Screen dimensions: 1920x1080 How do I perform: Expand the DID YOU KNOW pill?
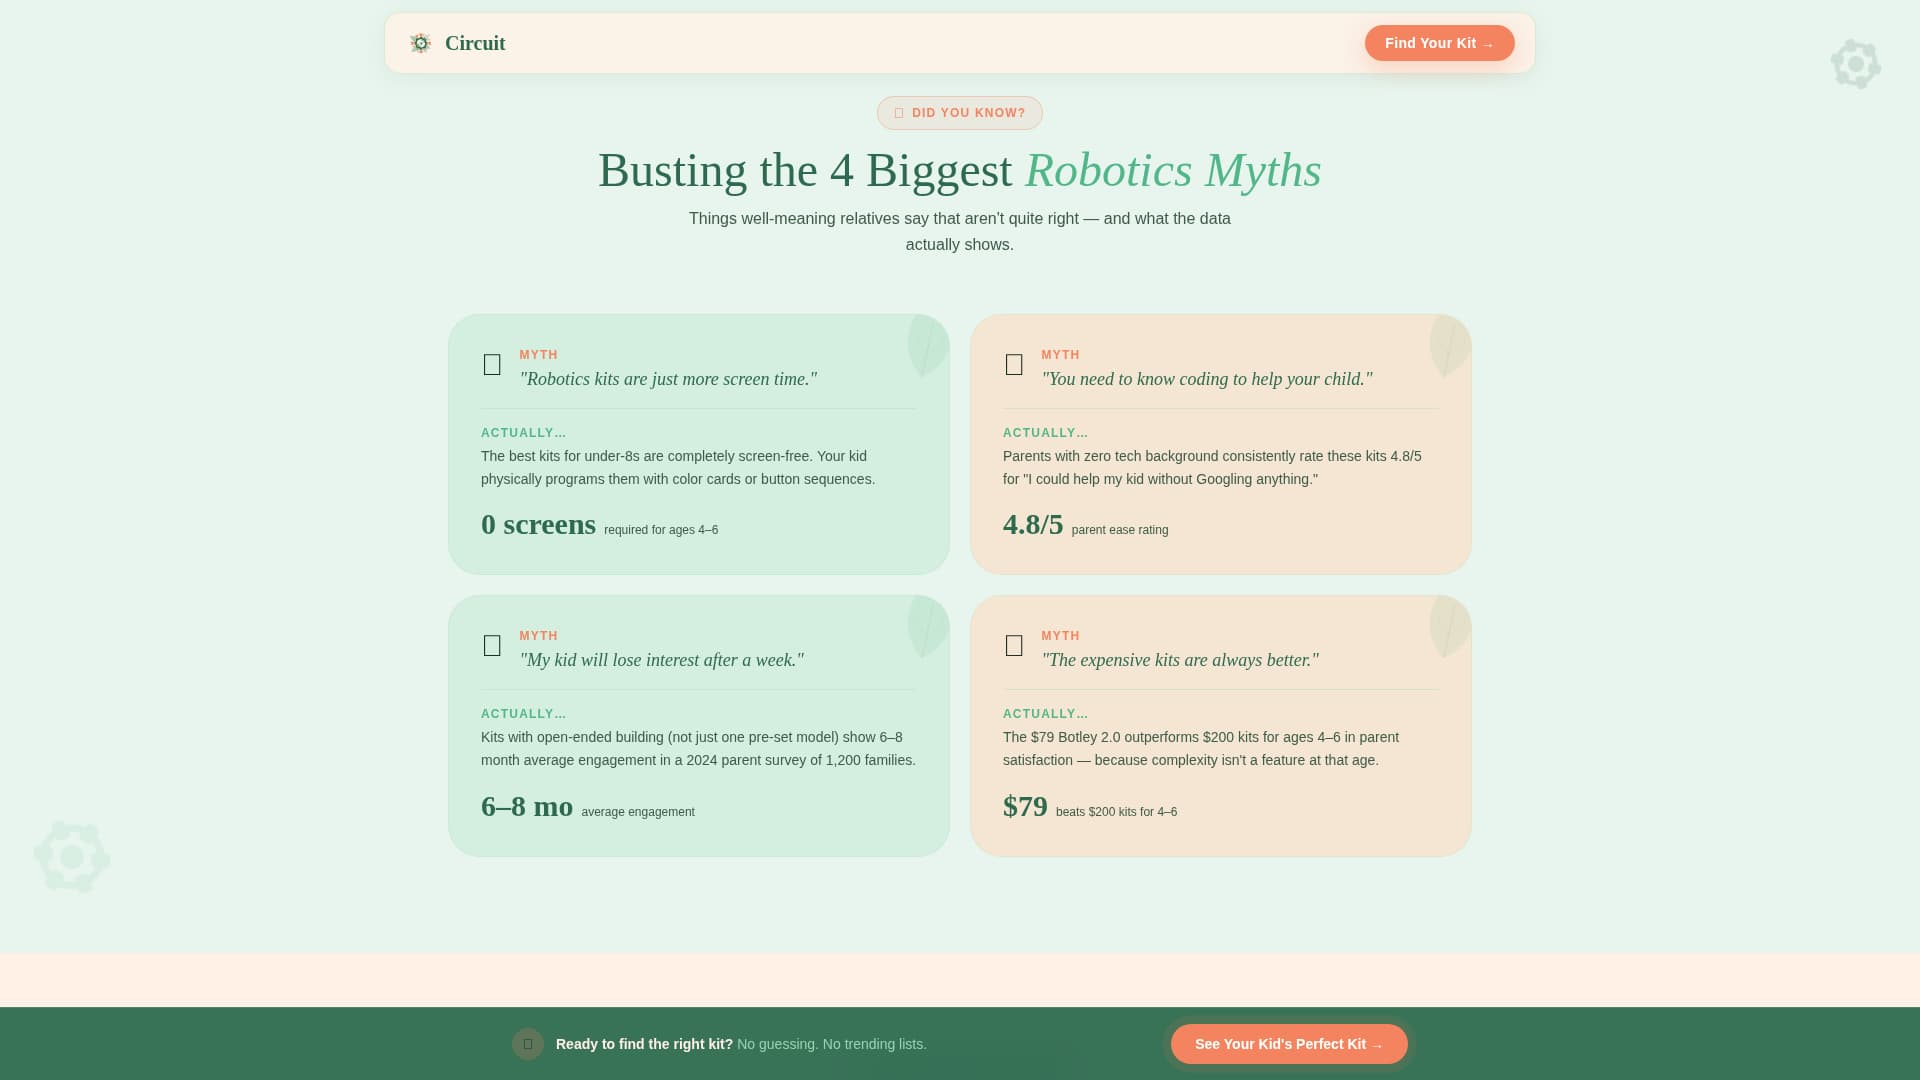[x=959, y=113]
